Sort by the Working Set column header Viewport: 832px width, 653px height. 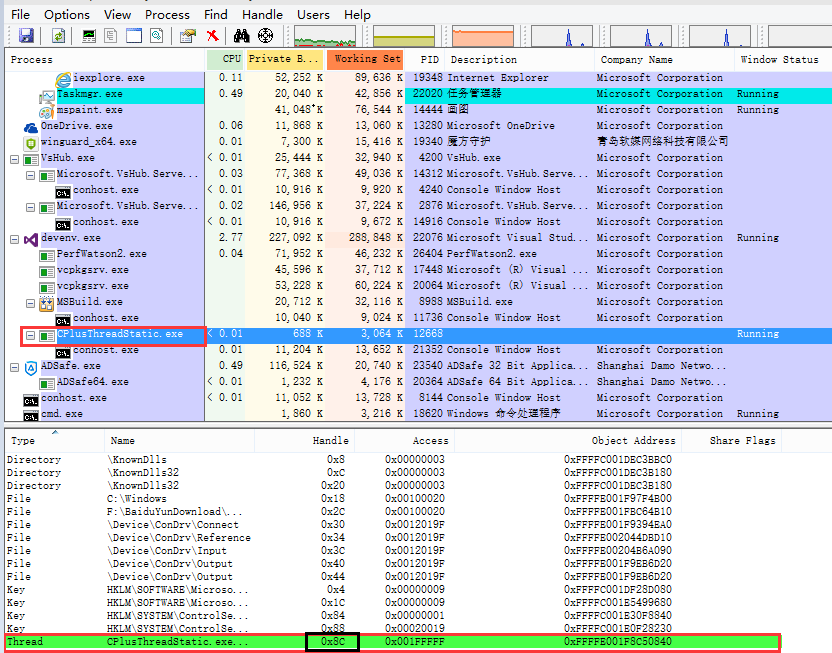[x=365, y=59]
